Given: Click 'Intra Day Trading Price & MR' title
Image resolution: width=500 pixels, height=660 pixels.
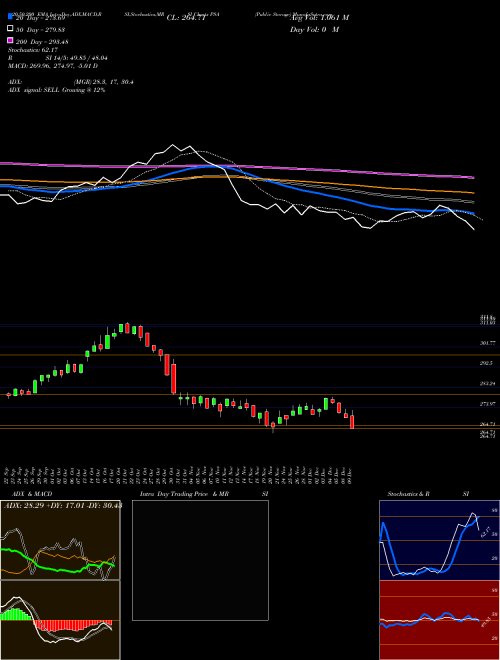Looking at the screenshot, I should pos(184,494).
